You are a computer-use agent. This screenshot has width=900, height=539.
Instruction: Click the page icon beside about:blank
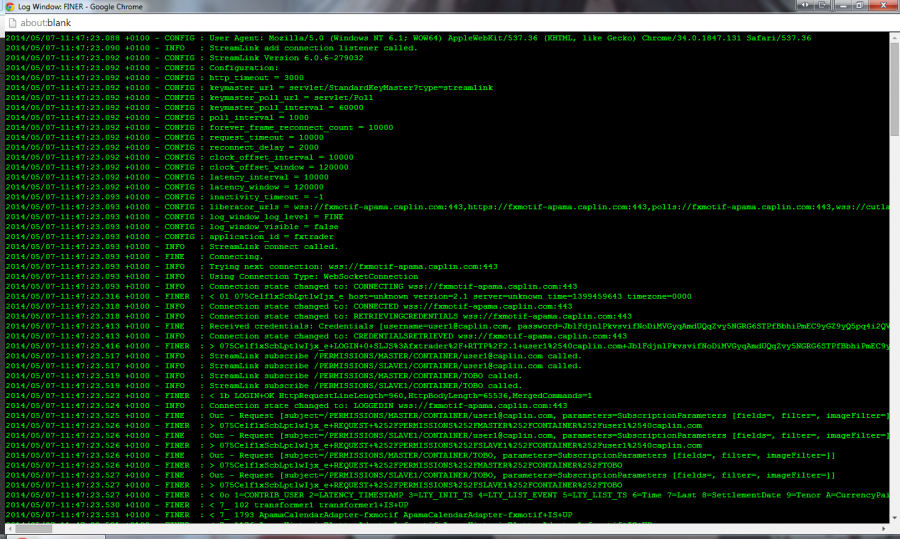tap(12, 23)
